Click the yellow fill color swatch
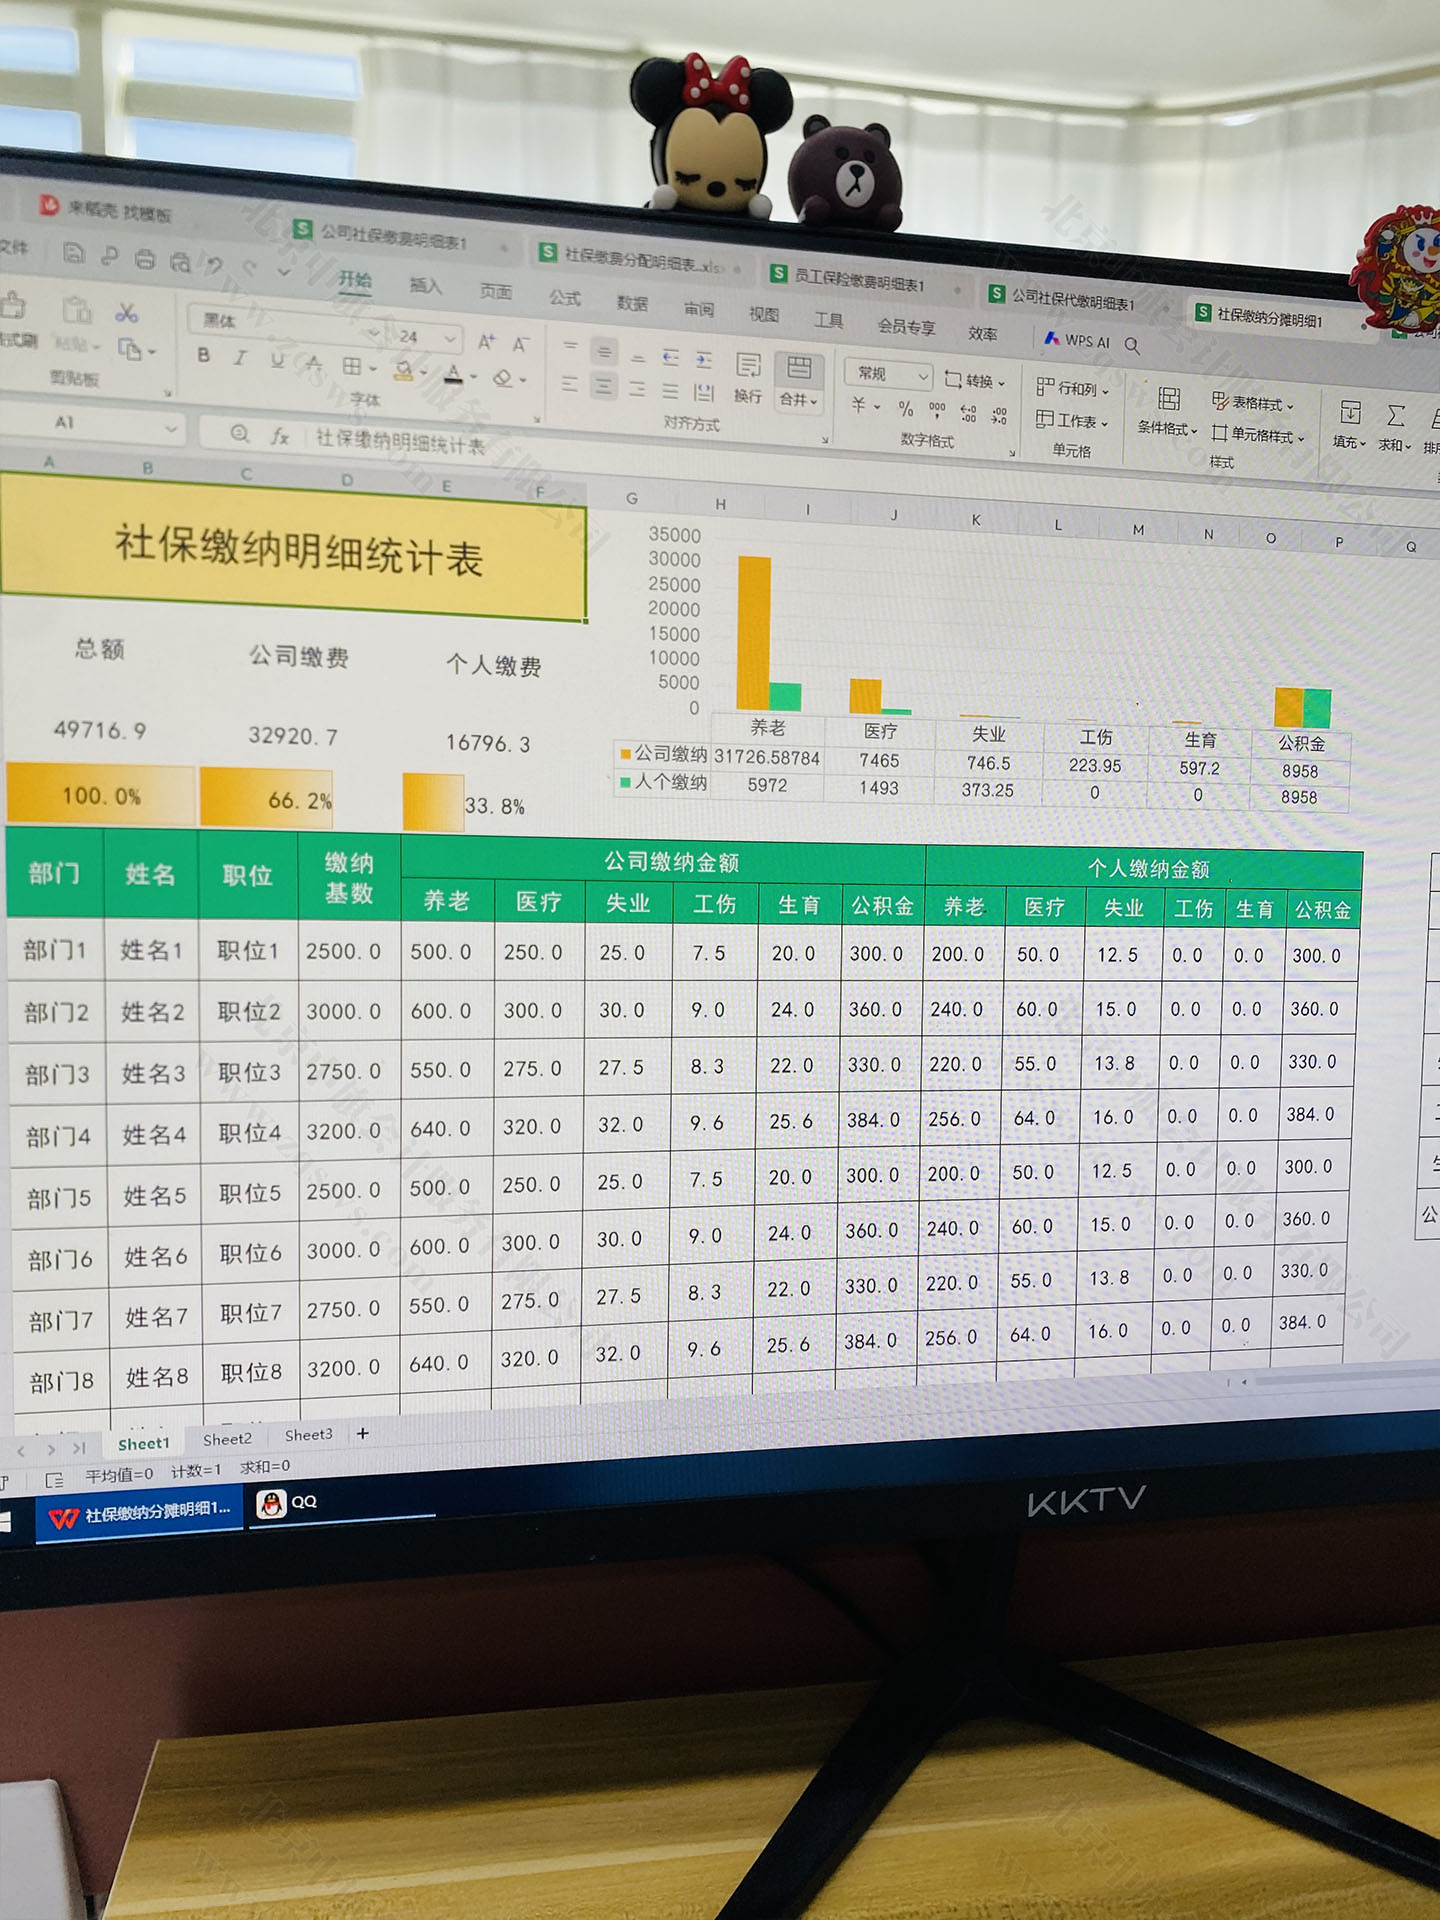Viewport: 1440px width, 1920px height. (404, 371)
